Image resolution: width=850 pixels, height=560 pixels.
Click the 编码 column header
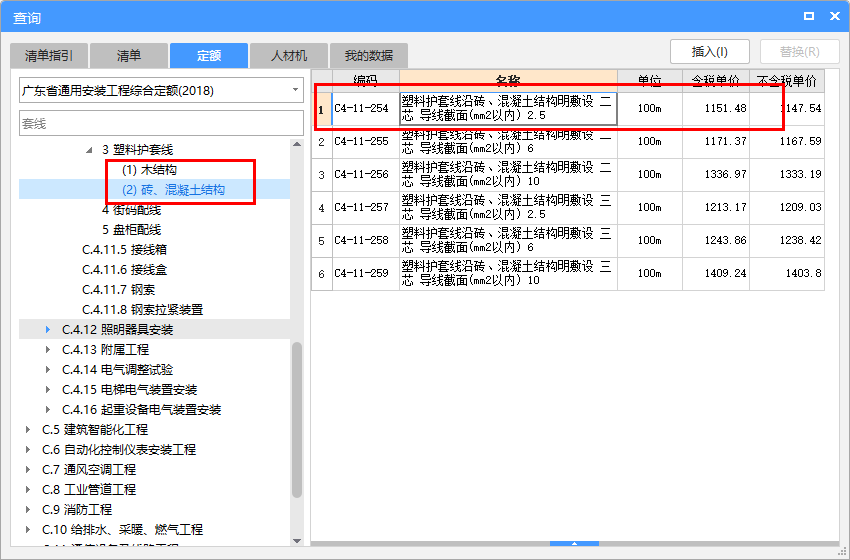click(x=366, y=80)
